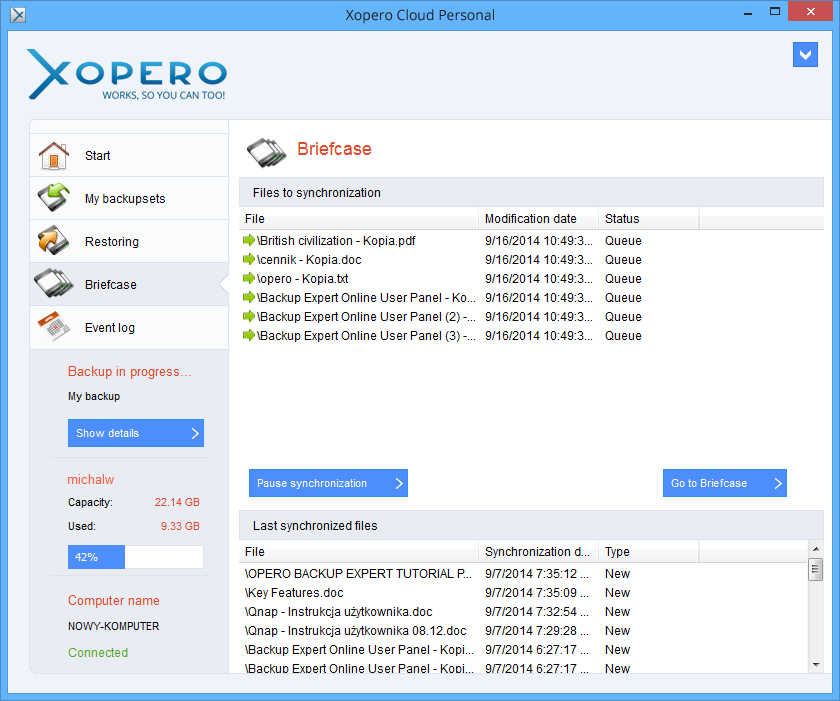
Task: Click the Briefcase stacked drives sidebar icon
Action: coord(54,283)
